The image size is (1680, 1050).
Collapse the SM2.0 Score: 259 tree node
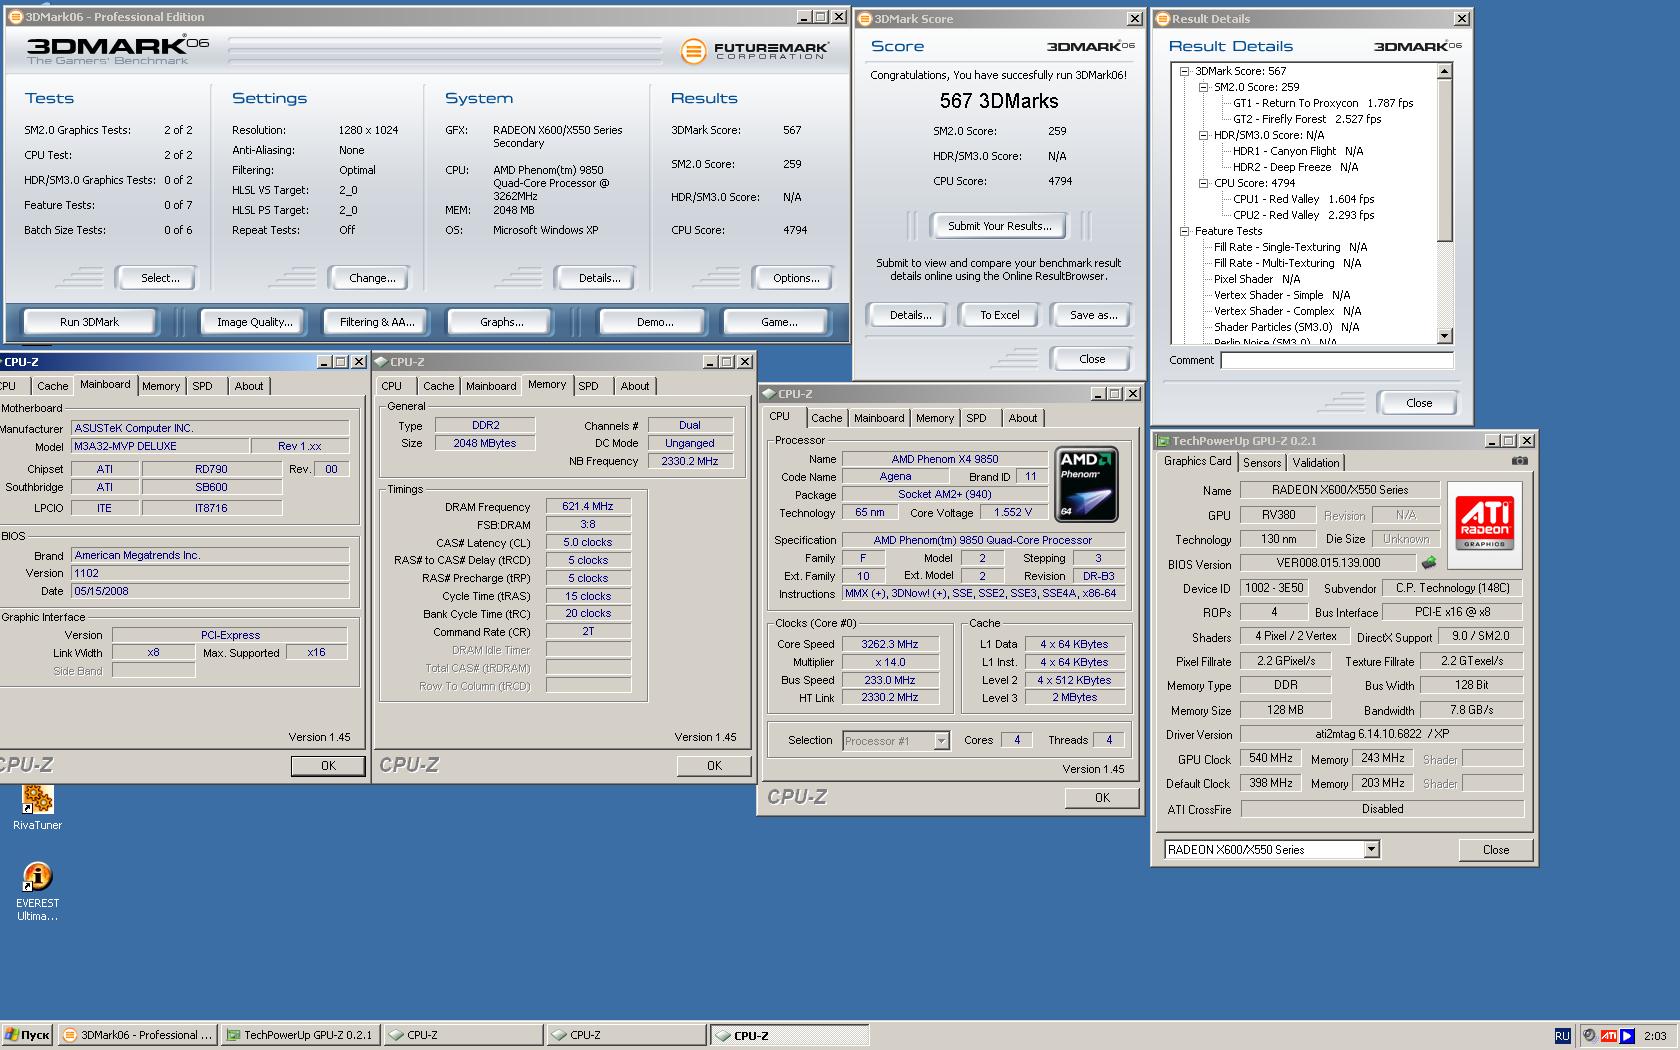pos(1204,87)
